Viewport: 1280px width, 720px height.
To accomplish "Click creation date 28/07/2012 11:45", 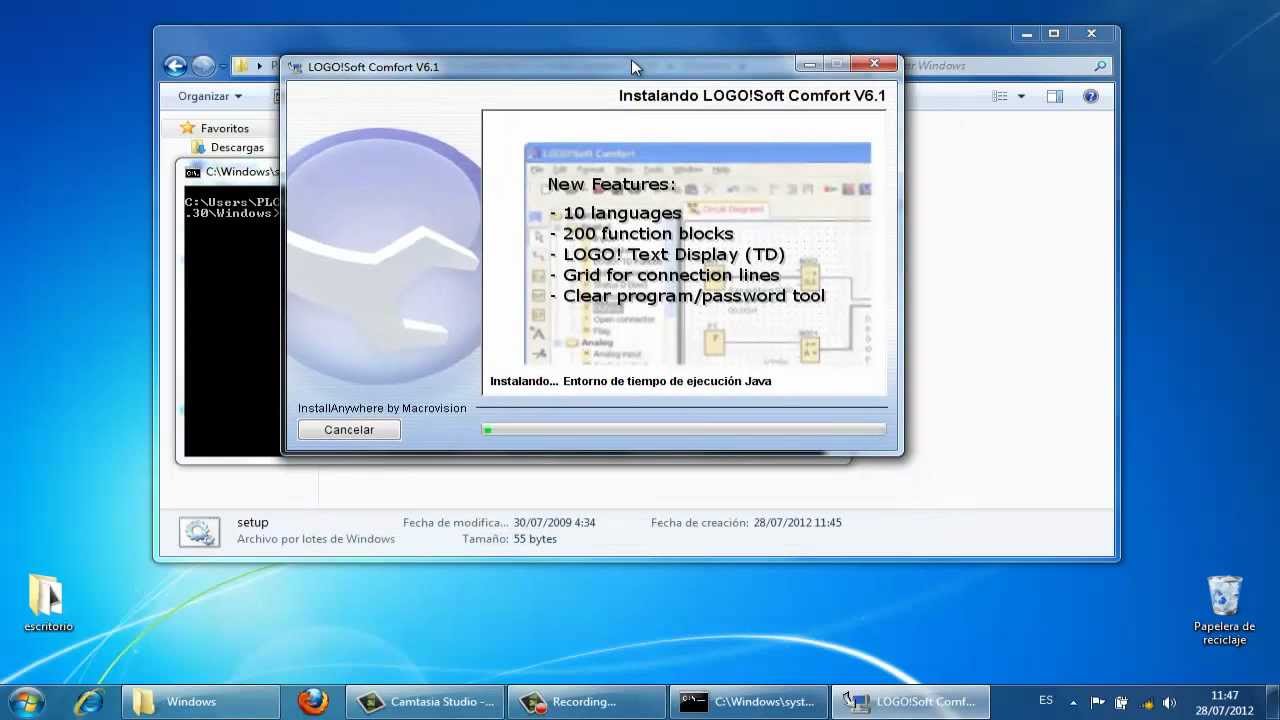I will pyautogui.click(x=798, y=522).
